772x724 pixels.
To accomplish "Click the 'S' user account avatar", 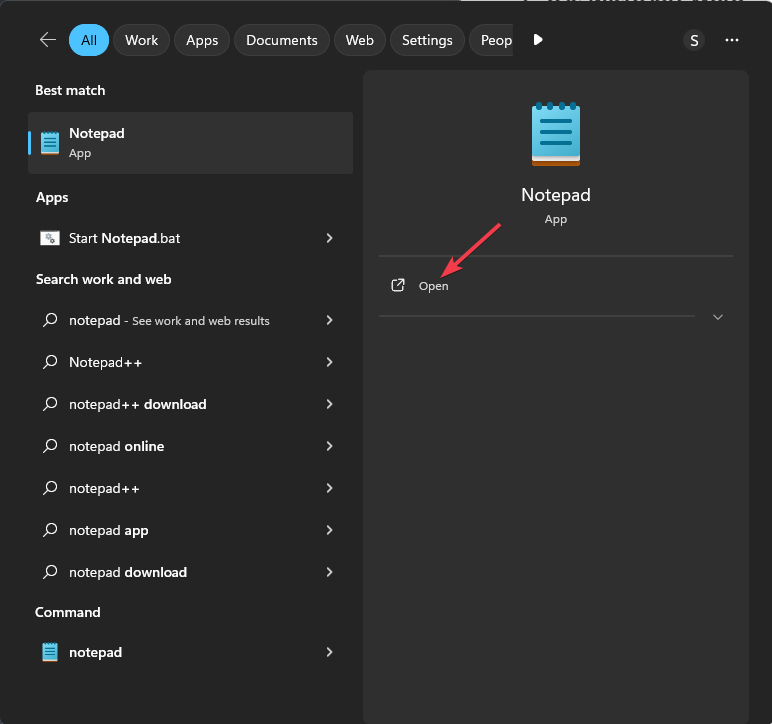I will (694, 40).
